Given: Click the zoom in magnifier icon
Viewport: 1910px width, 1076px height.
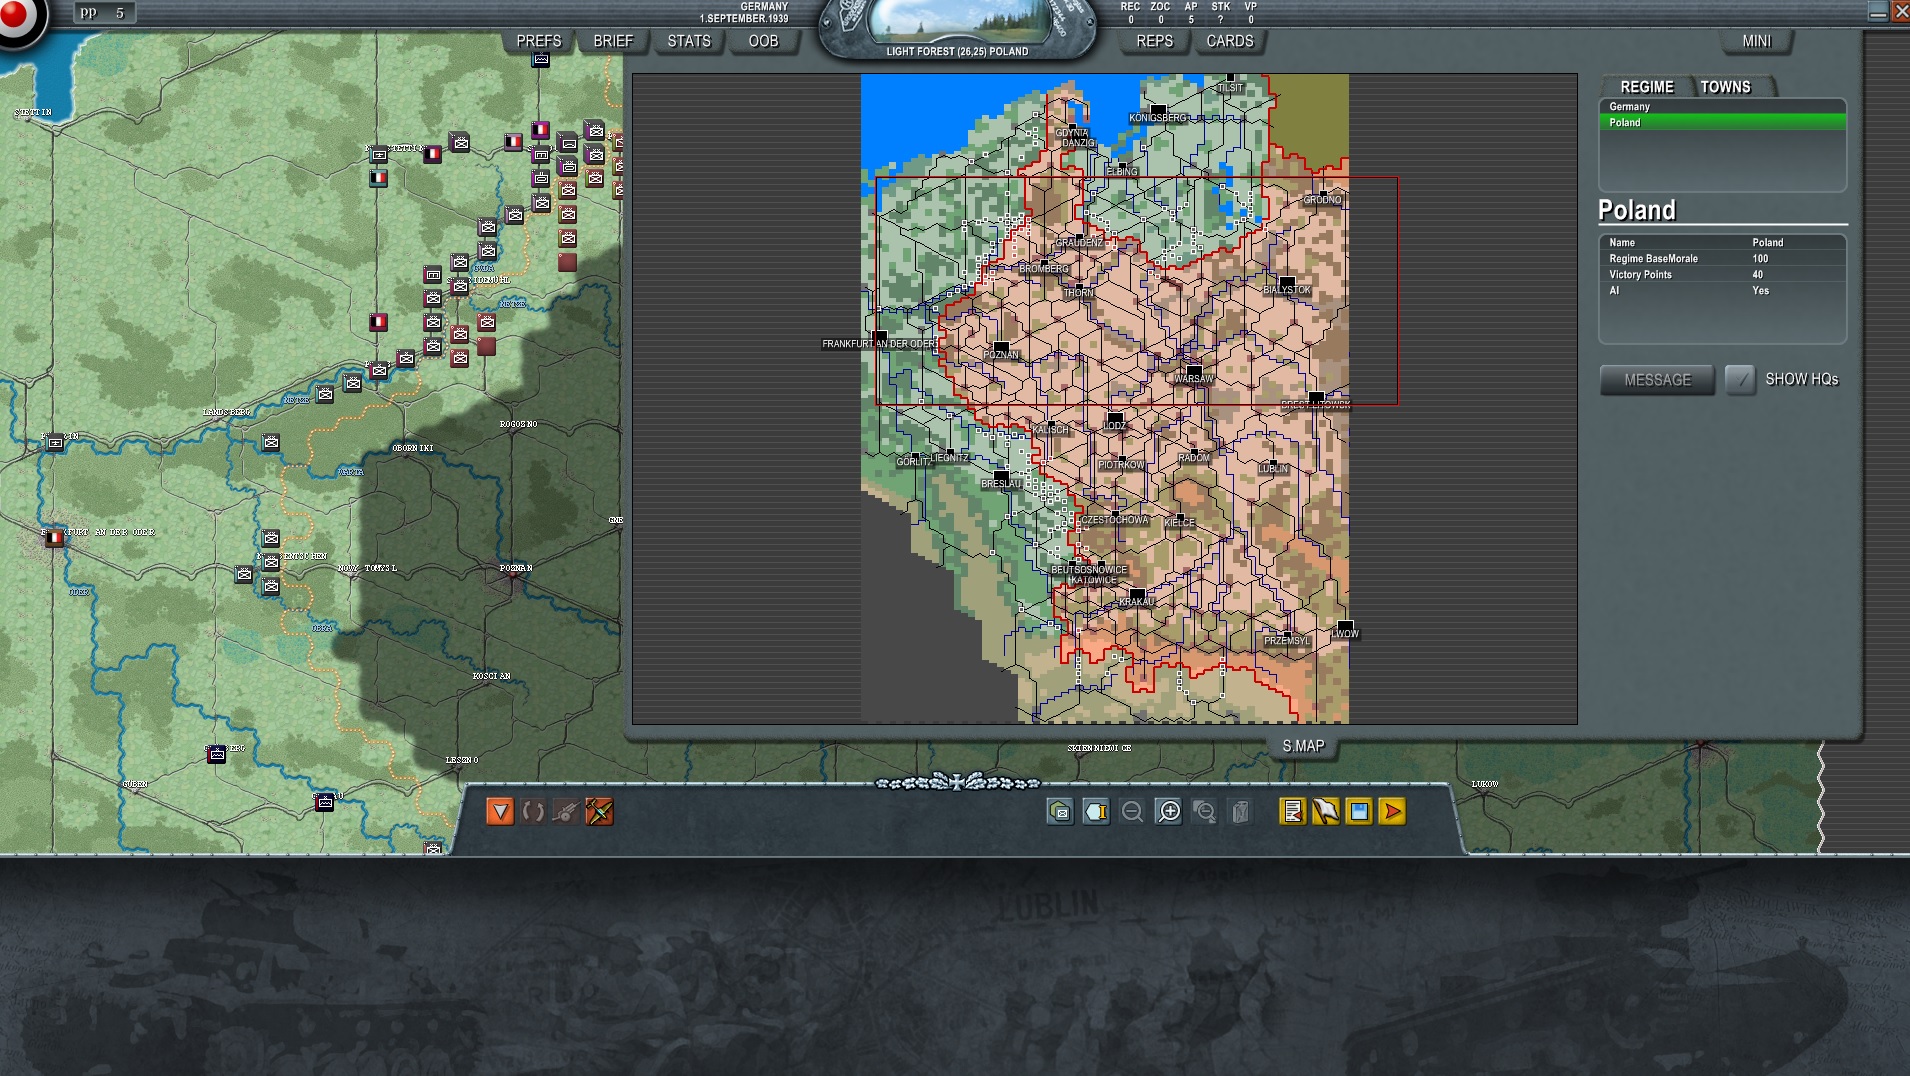Looking at the screenshot, I should 1167,812.
